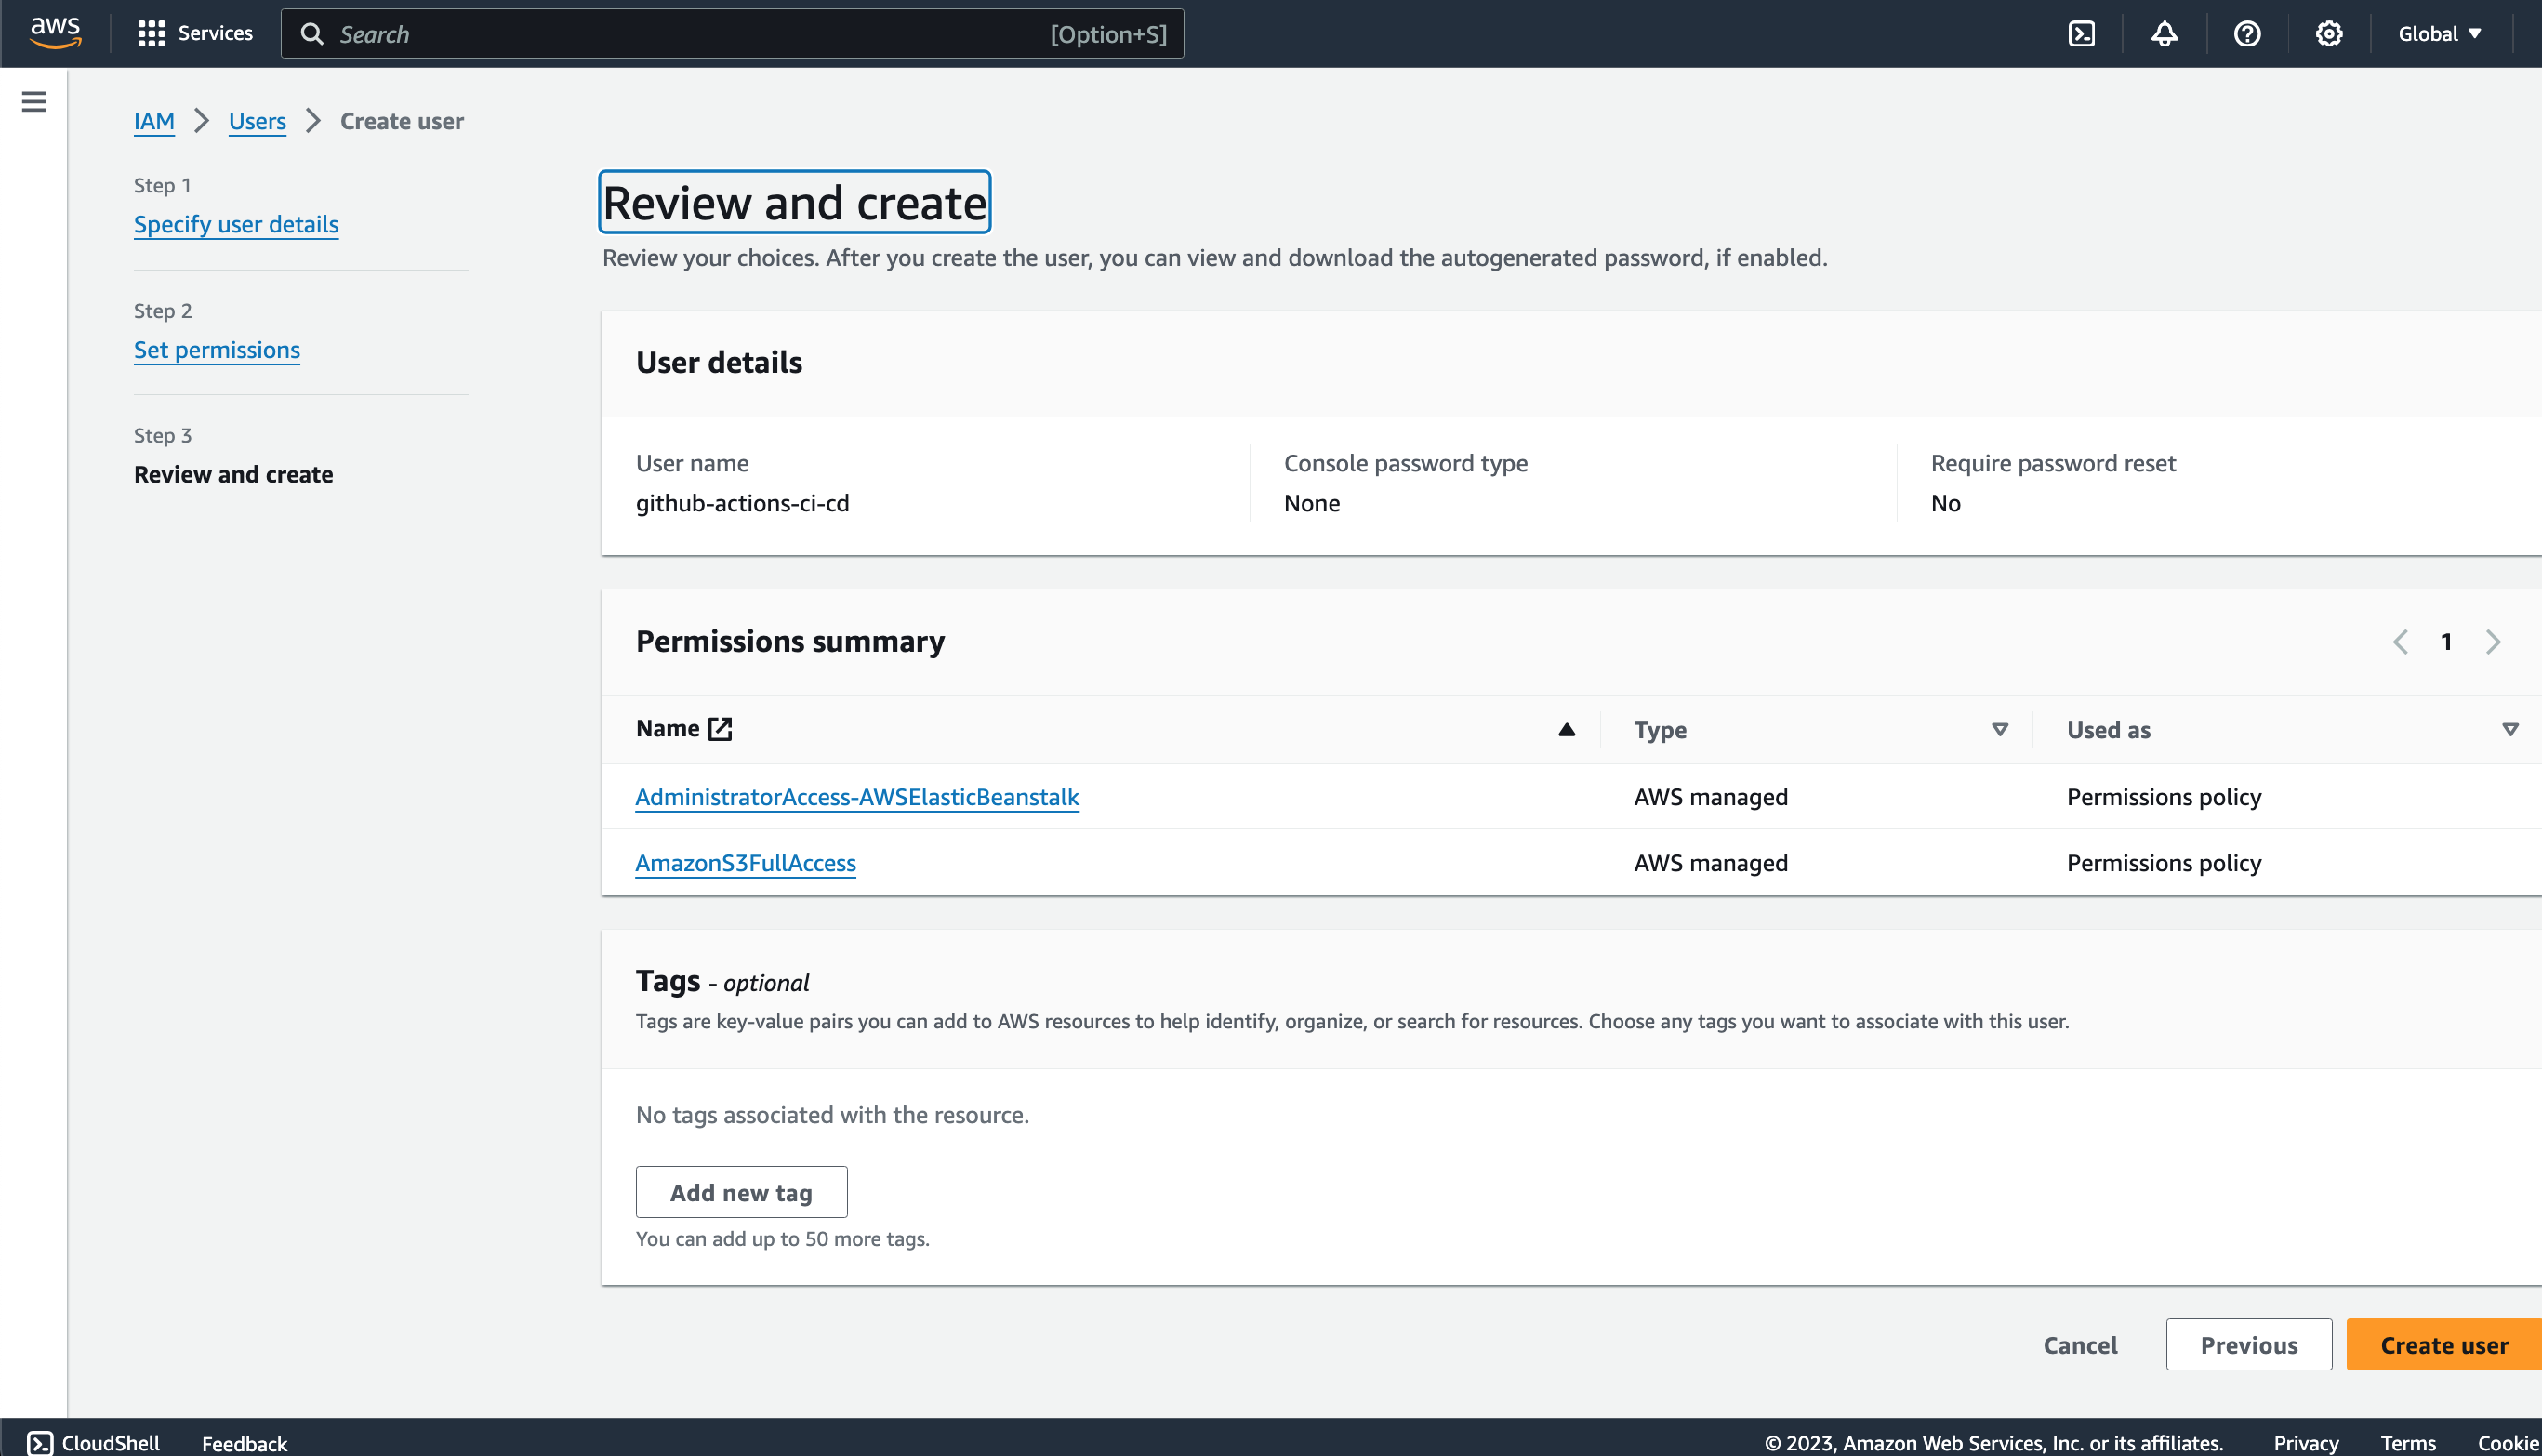Expand the Global region dropdown
Screen dimensions: 2542x1456
point(2440,34)
